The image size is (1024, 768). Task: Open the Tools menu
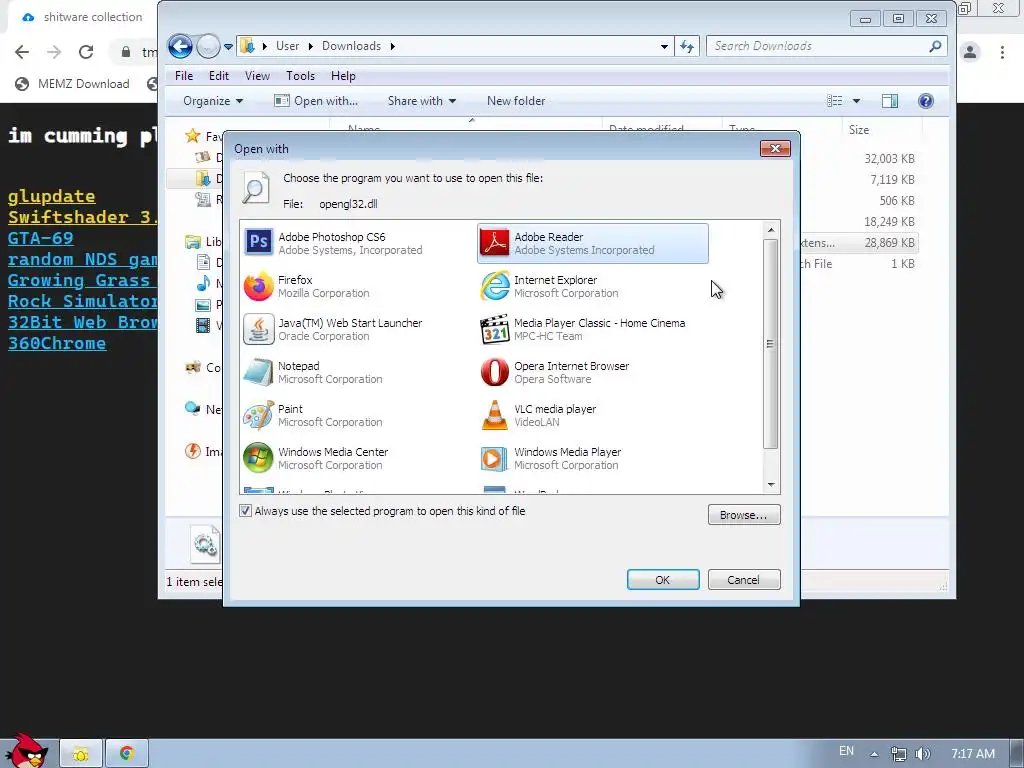point(300,76)
